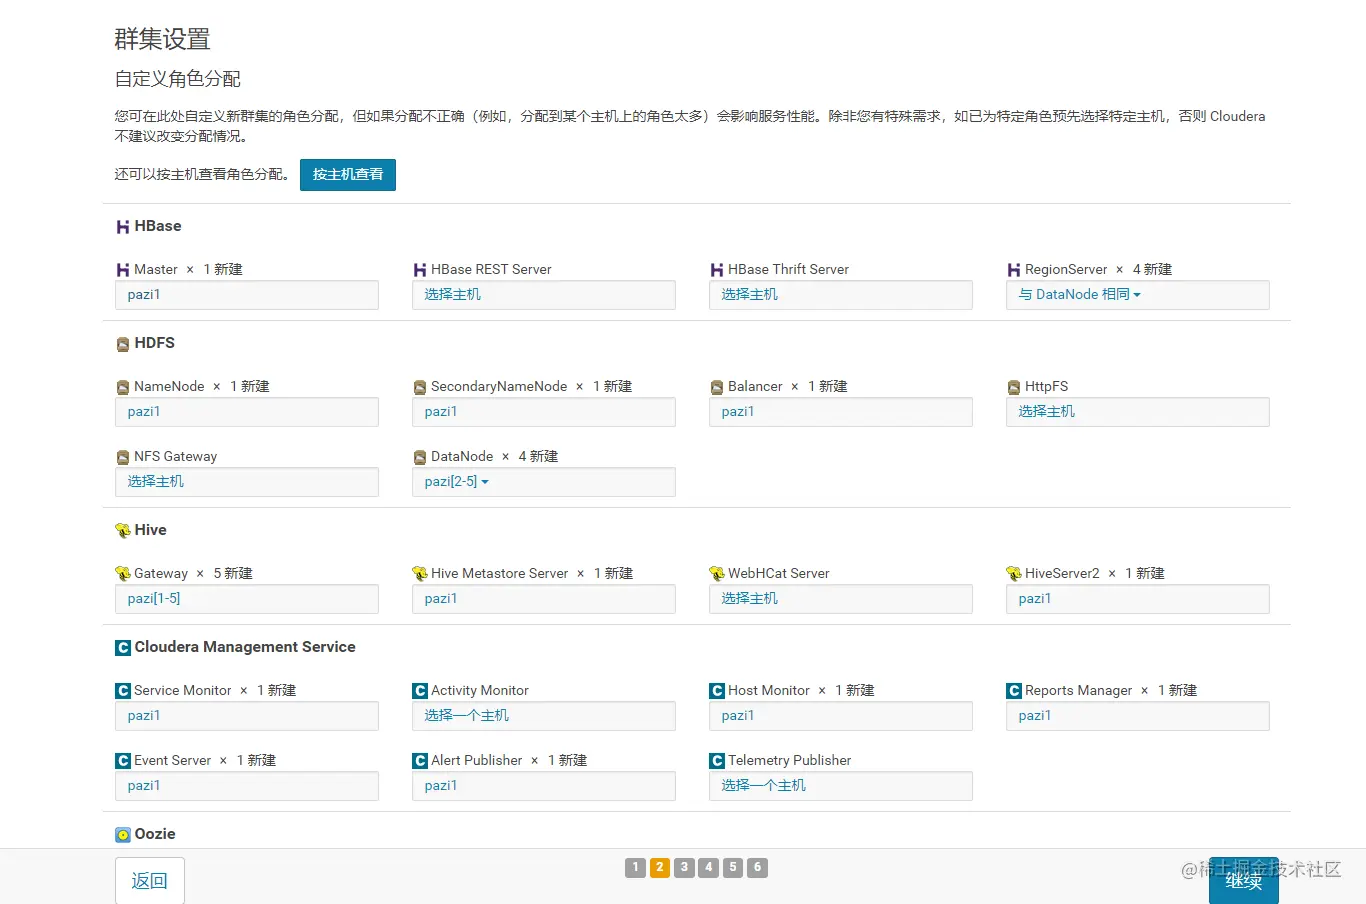The image size is (1366, 904).
Task: Click the HDFS section heading text
Action: pos(155,343)
